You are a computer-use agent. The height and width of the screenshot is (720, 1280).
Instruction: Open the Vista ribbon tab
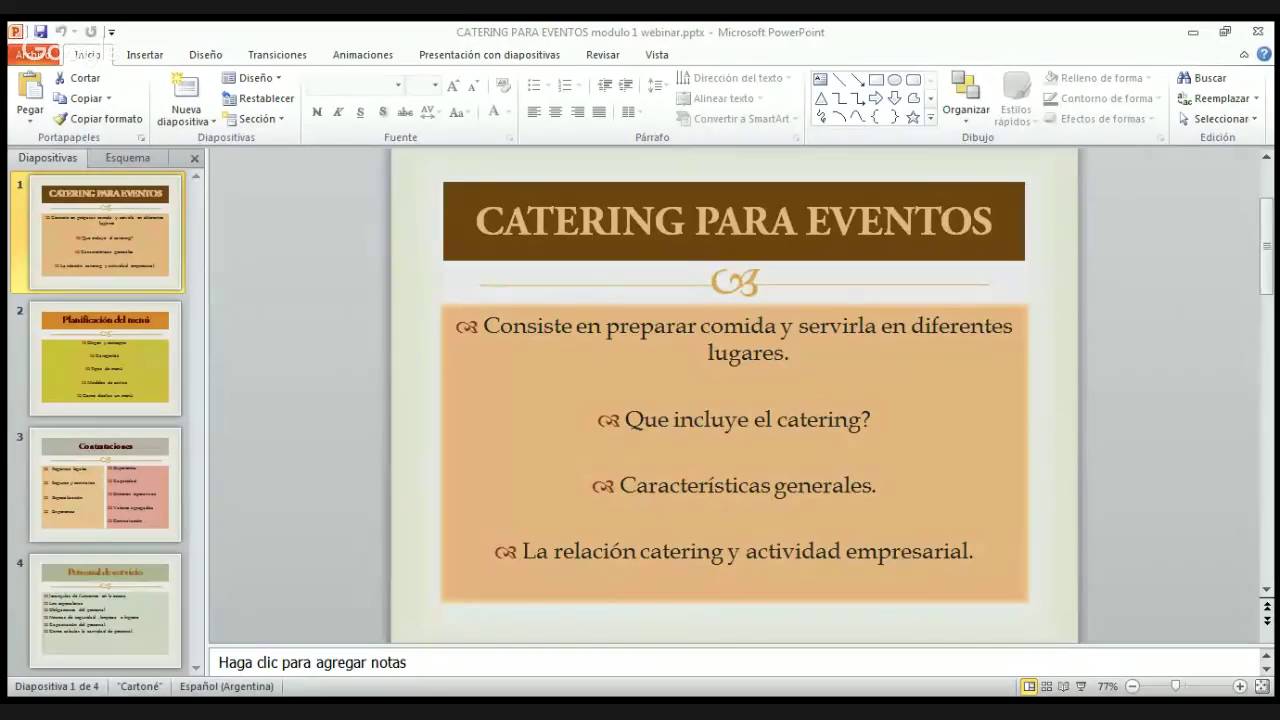click(657, 55)
